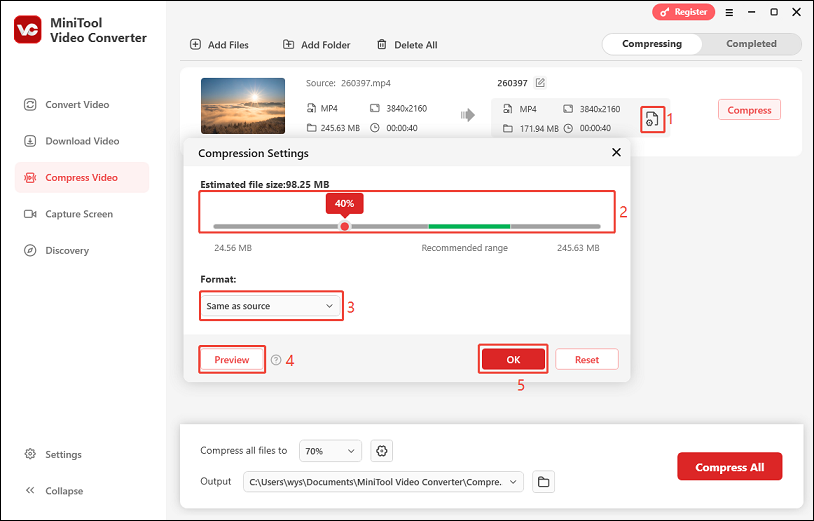Click the help question mark next to Preview

click(276, 360)
